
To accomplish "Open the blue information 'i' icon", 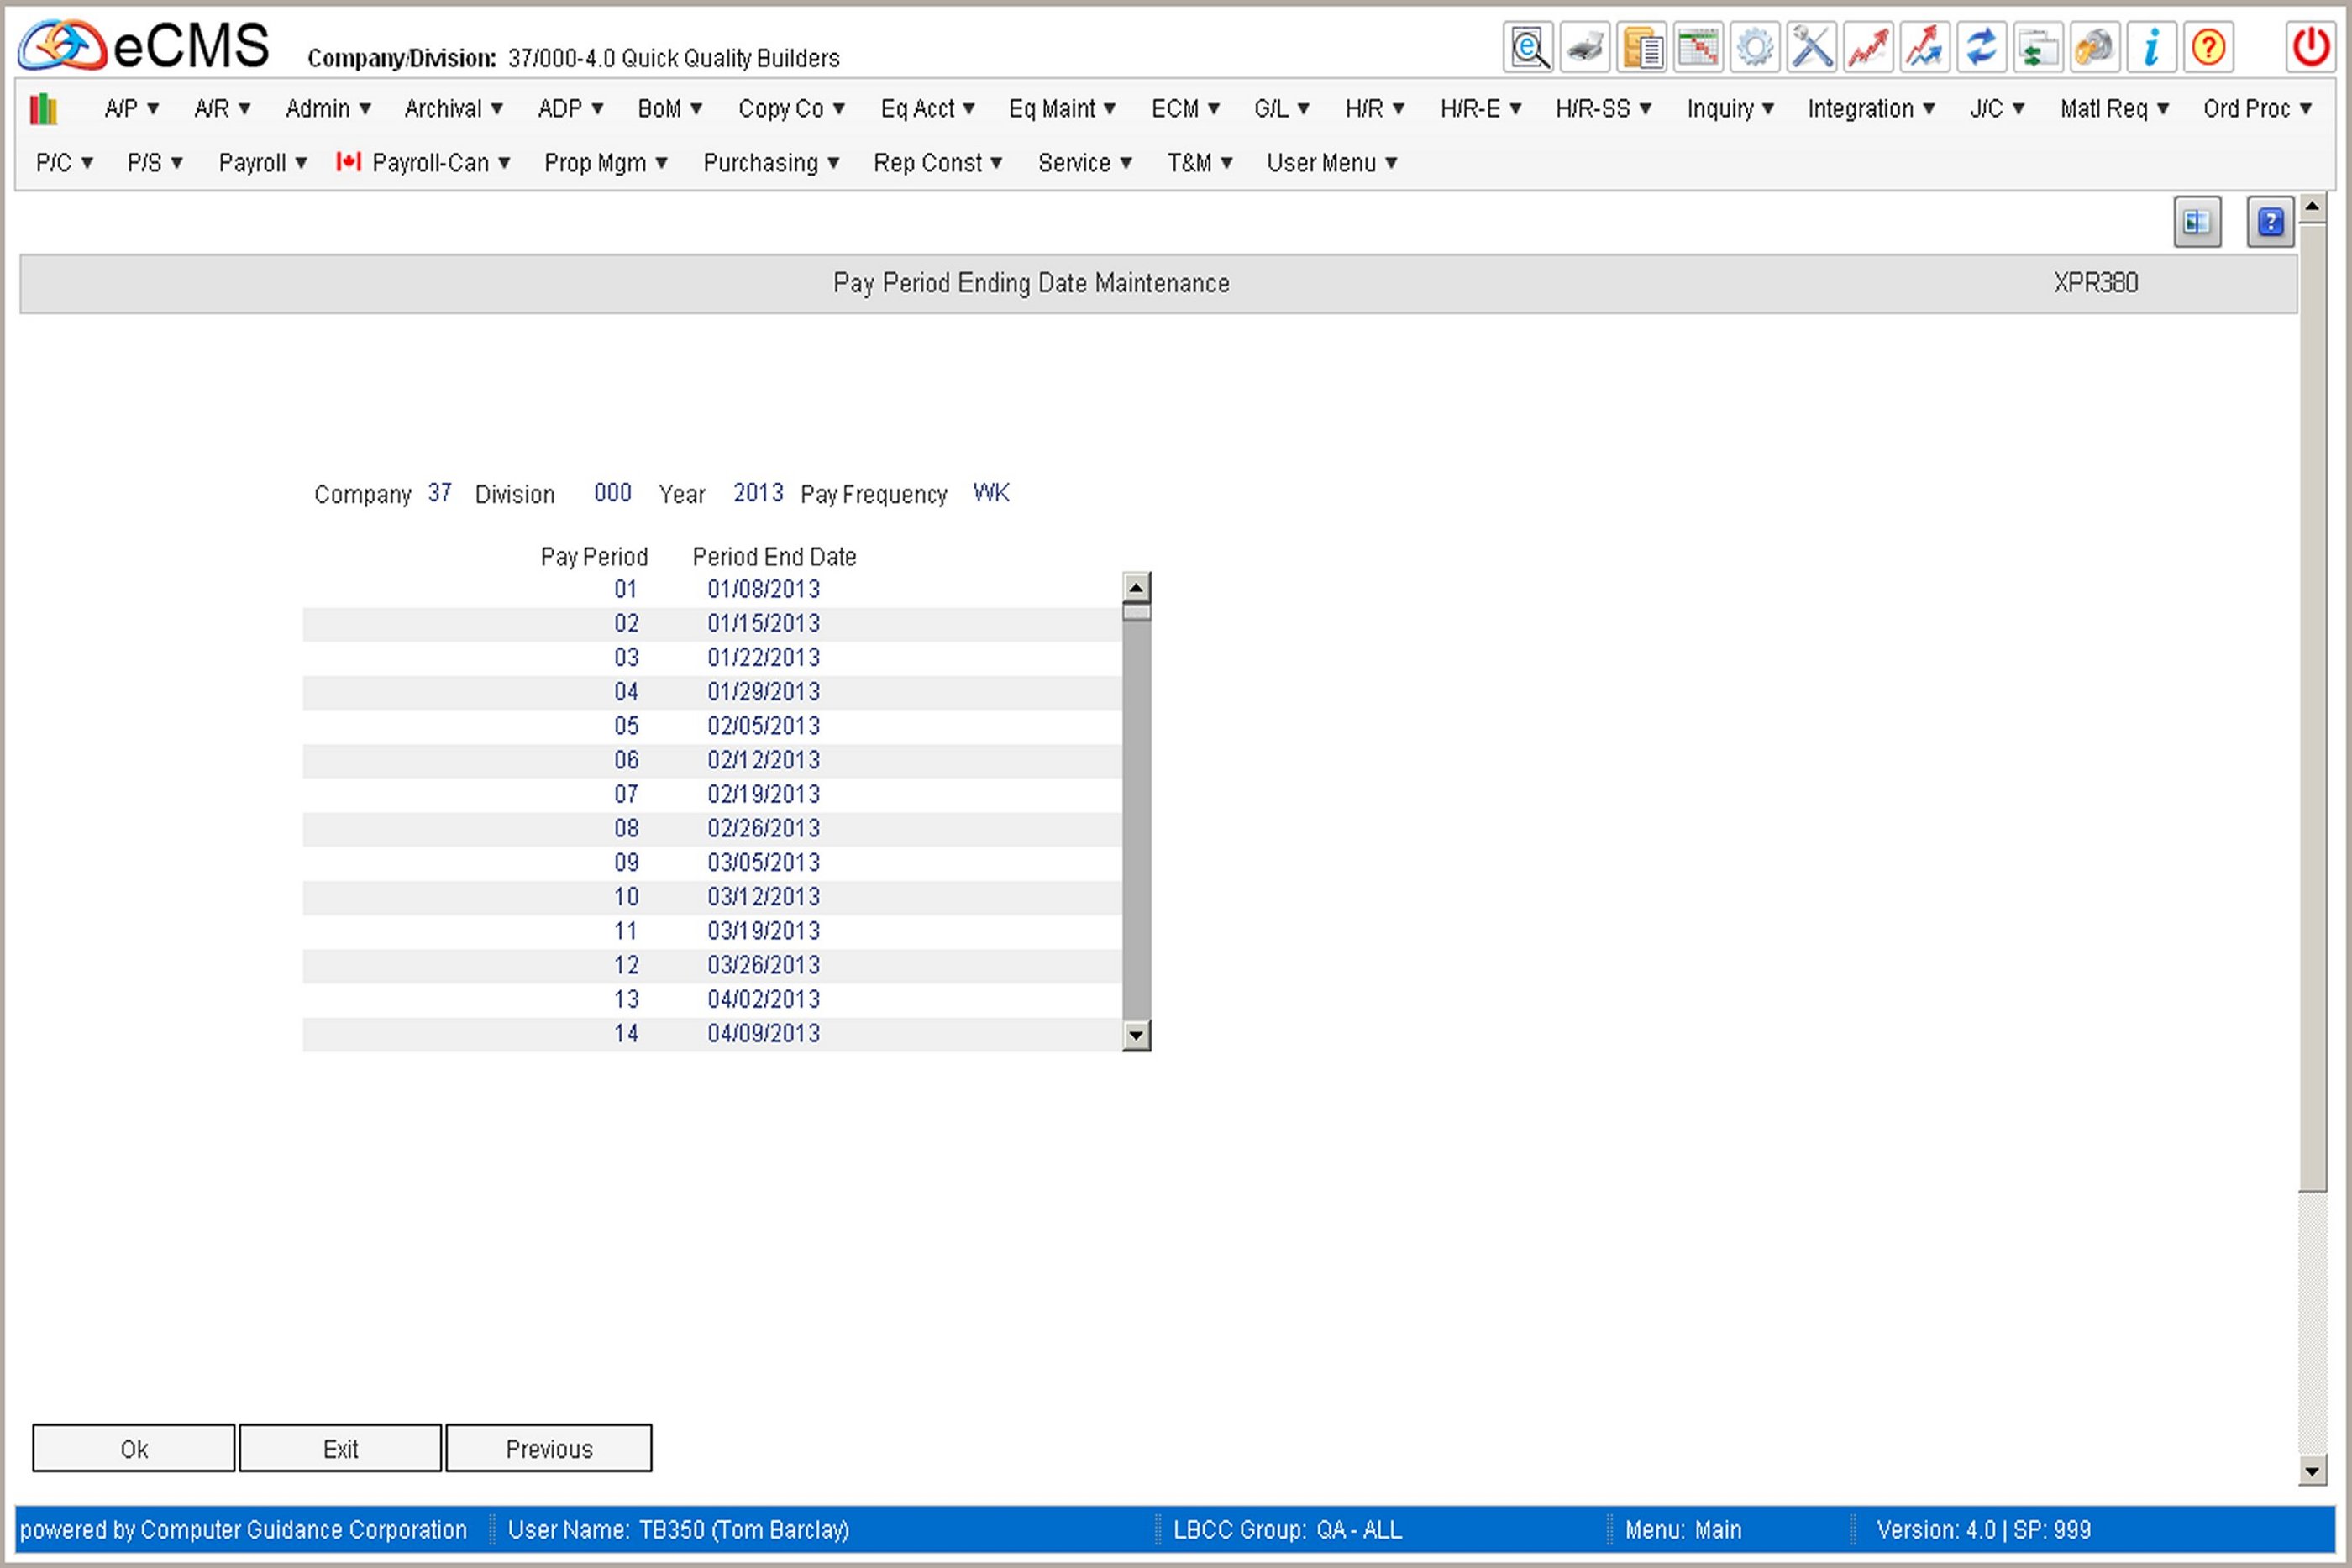I will [2151, 47].
